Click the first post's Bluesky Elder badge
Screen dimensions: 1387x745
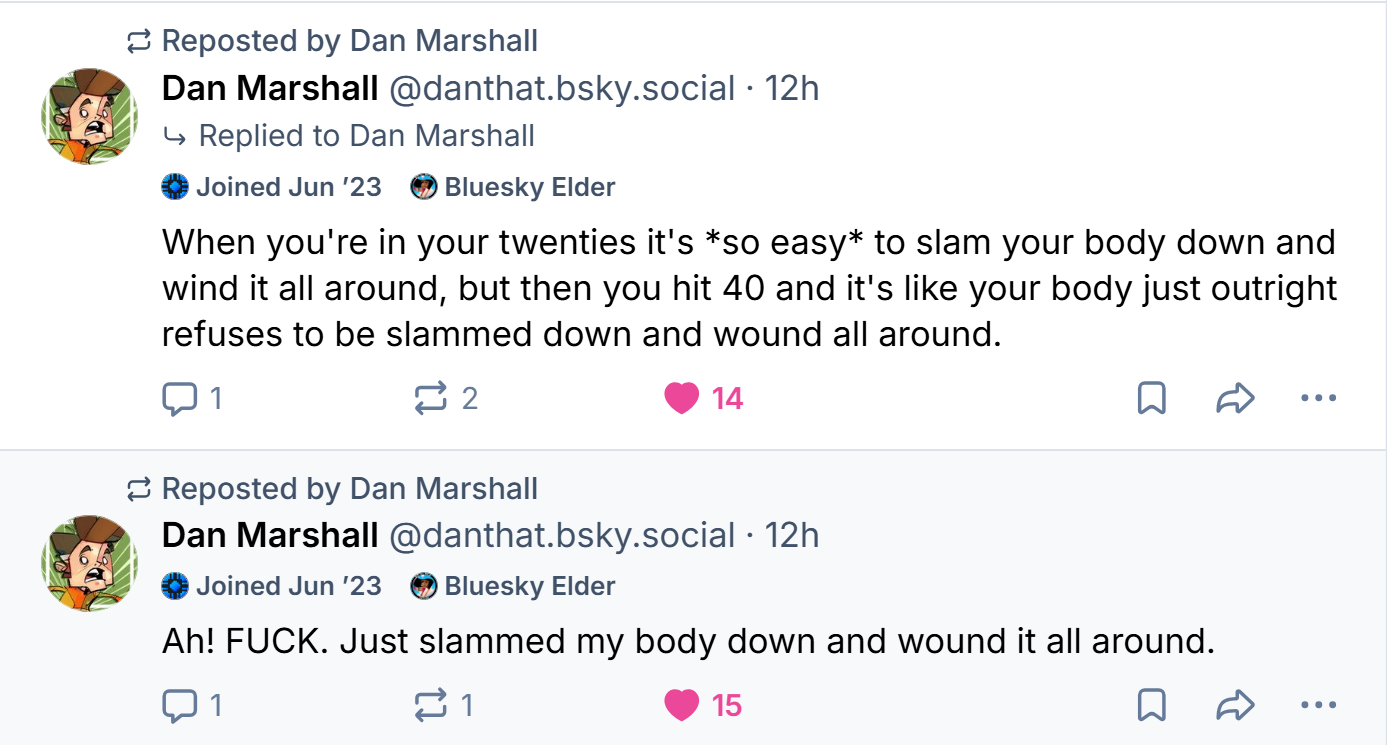click(x=513, y=187)
